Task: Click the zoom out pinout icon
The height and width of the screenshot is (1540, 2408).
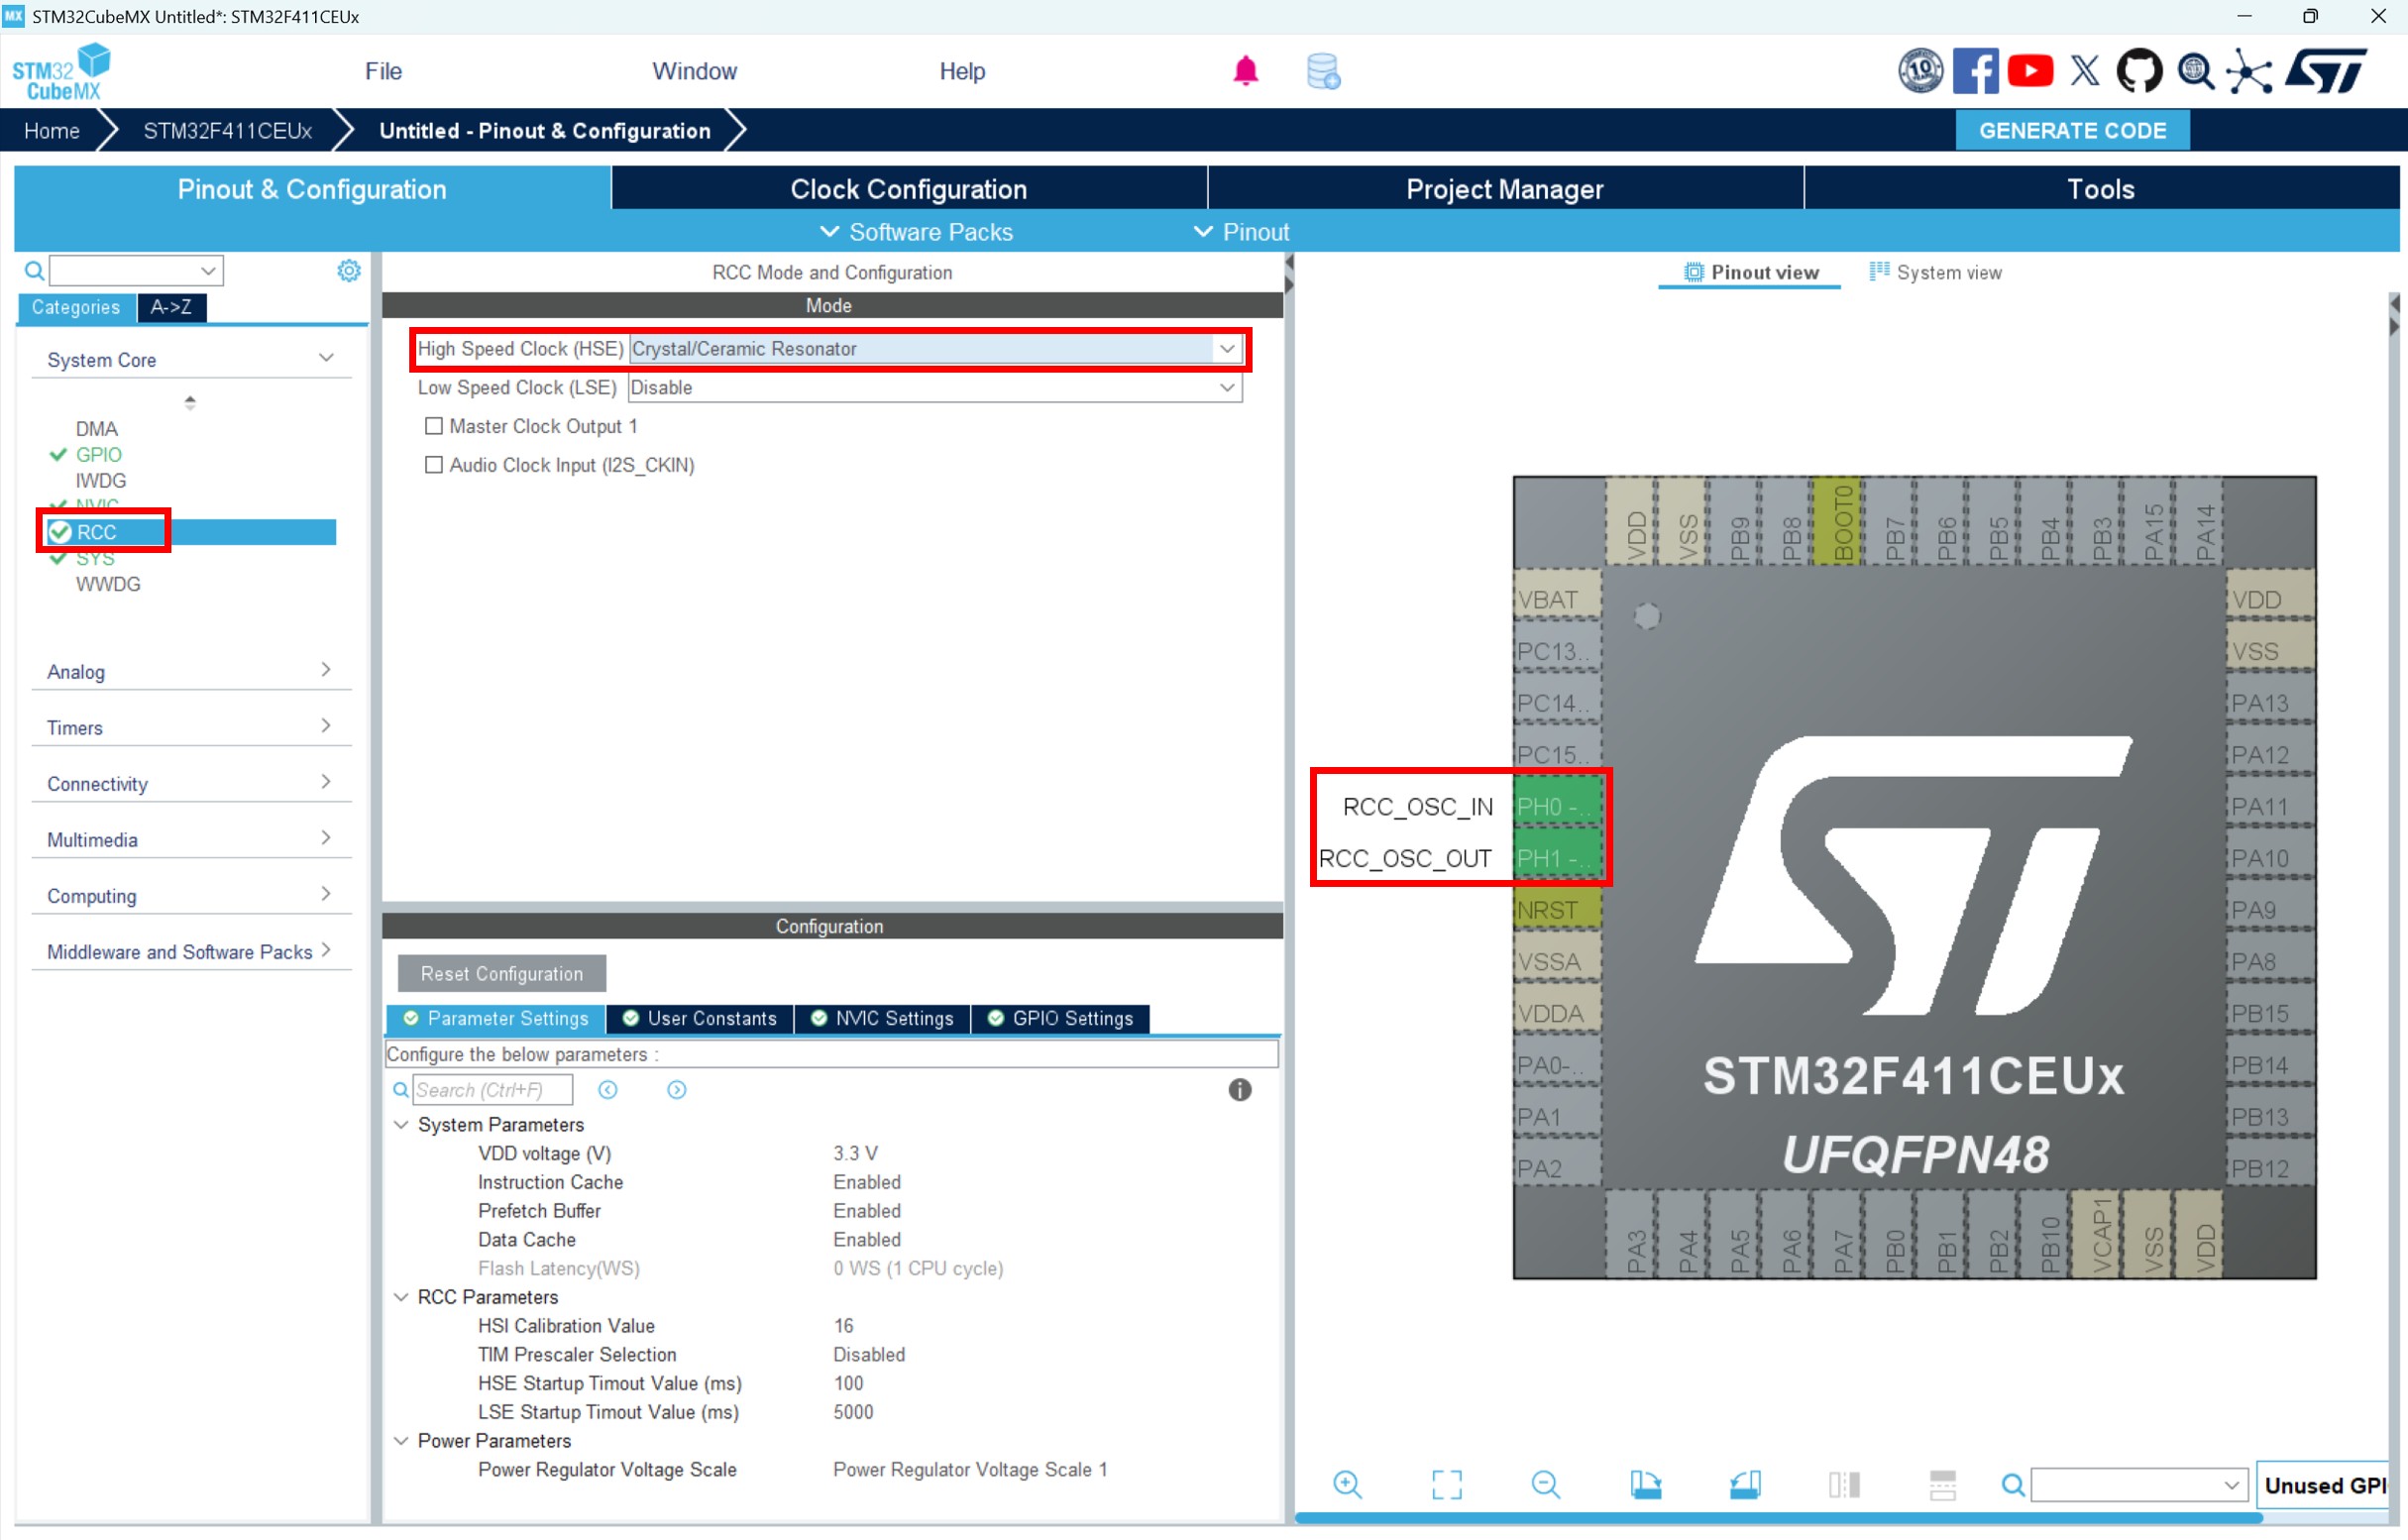Action: [x=1545, y=1485]
